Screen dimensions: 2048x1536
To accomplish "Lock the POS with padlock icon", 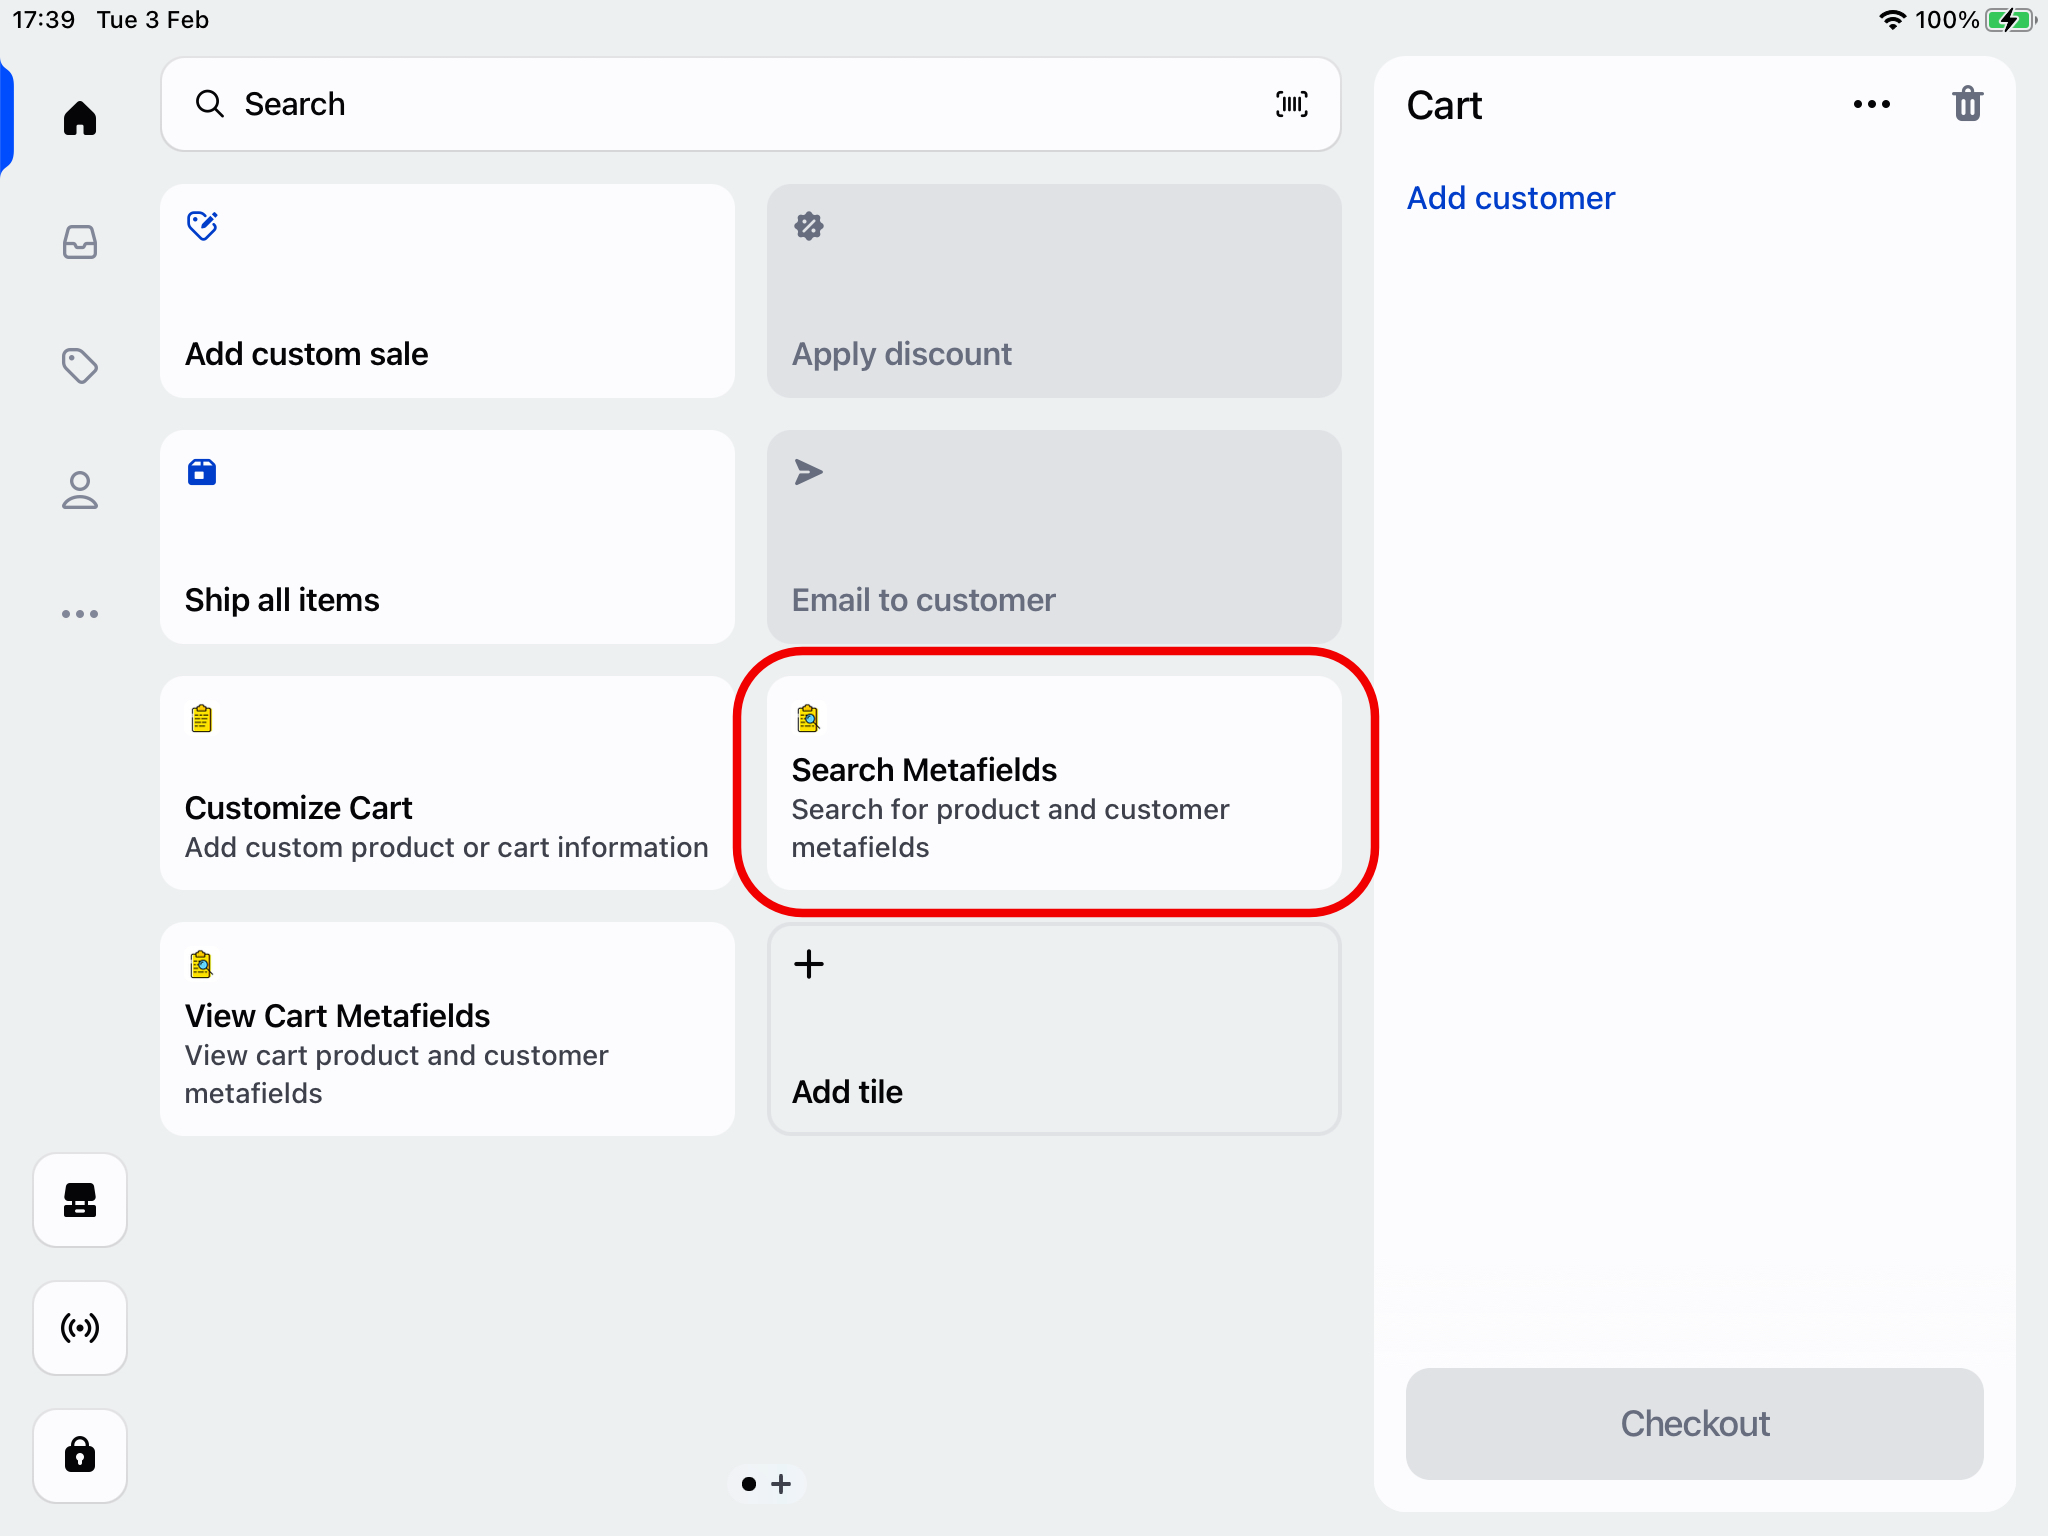I will [80, 1455].
